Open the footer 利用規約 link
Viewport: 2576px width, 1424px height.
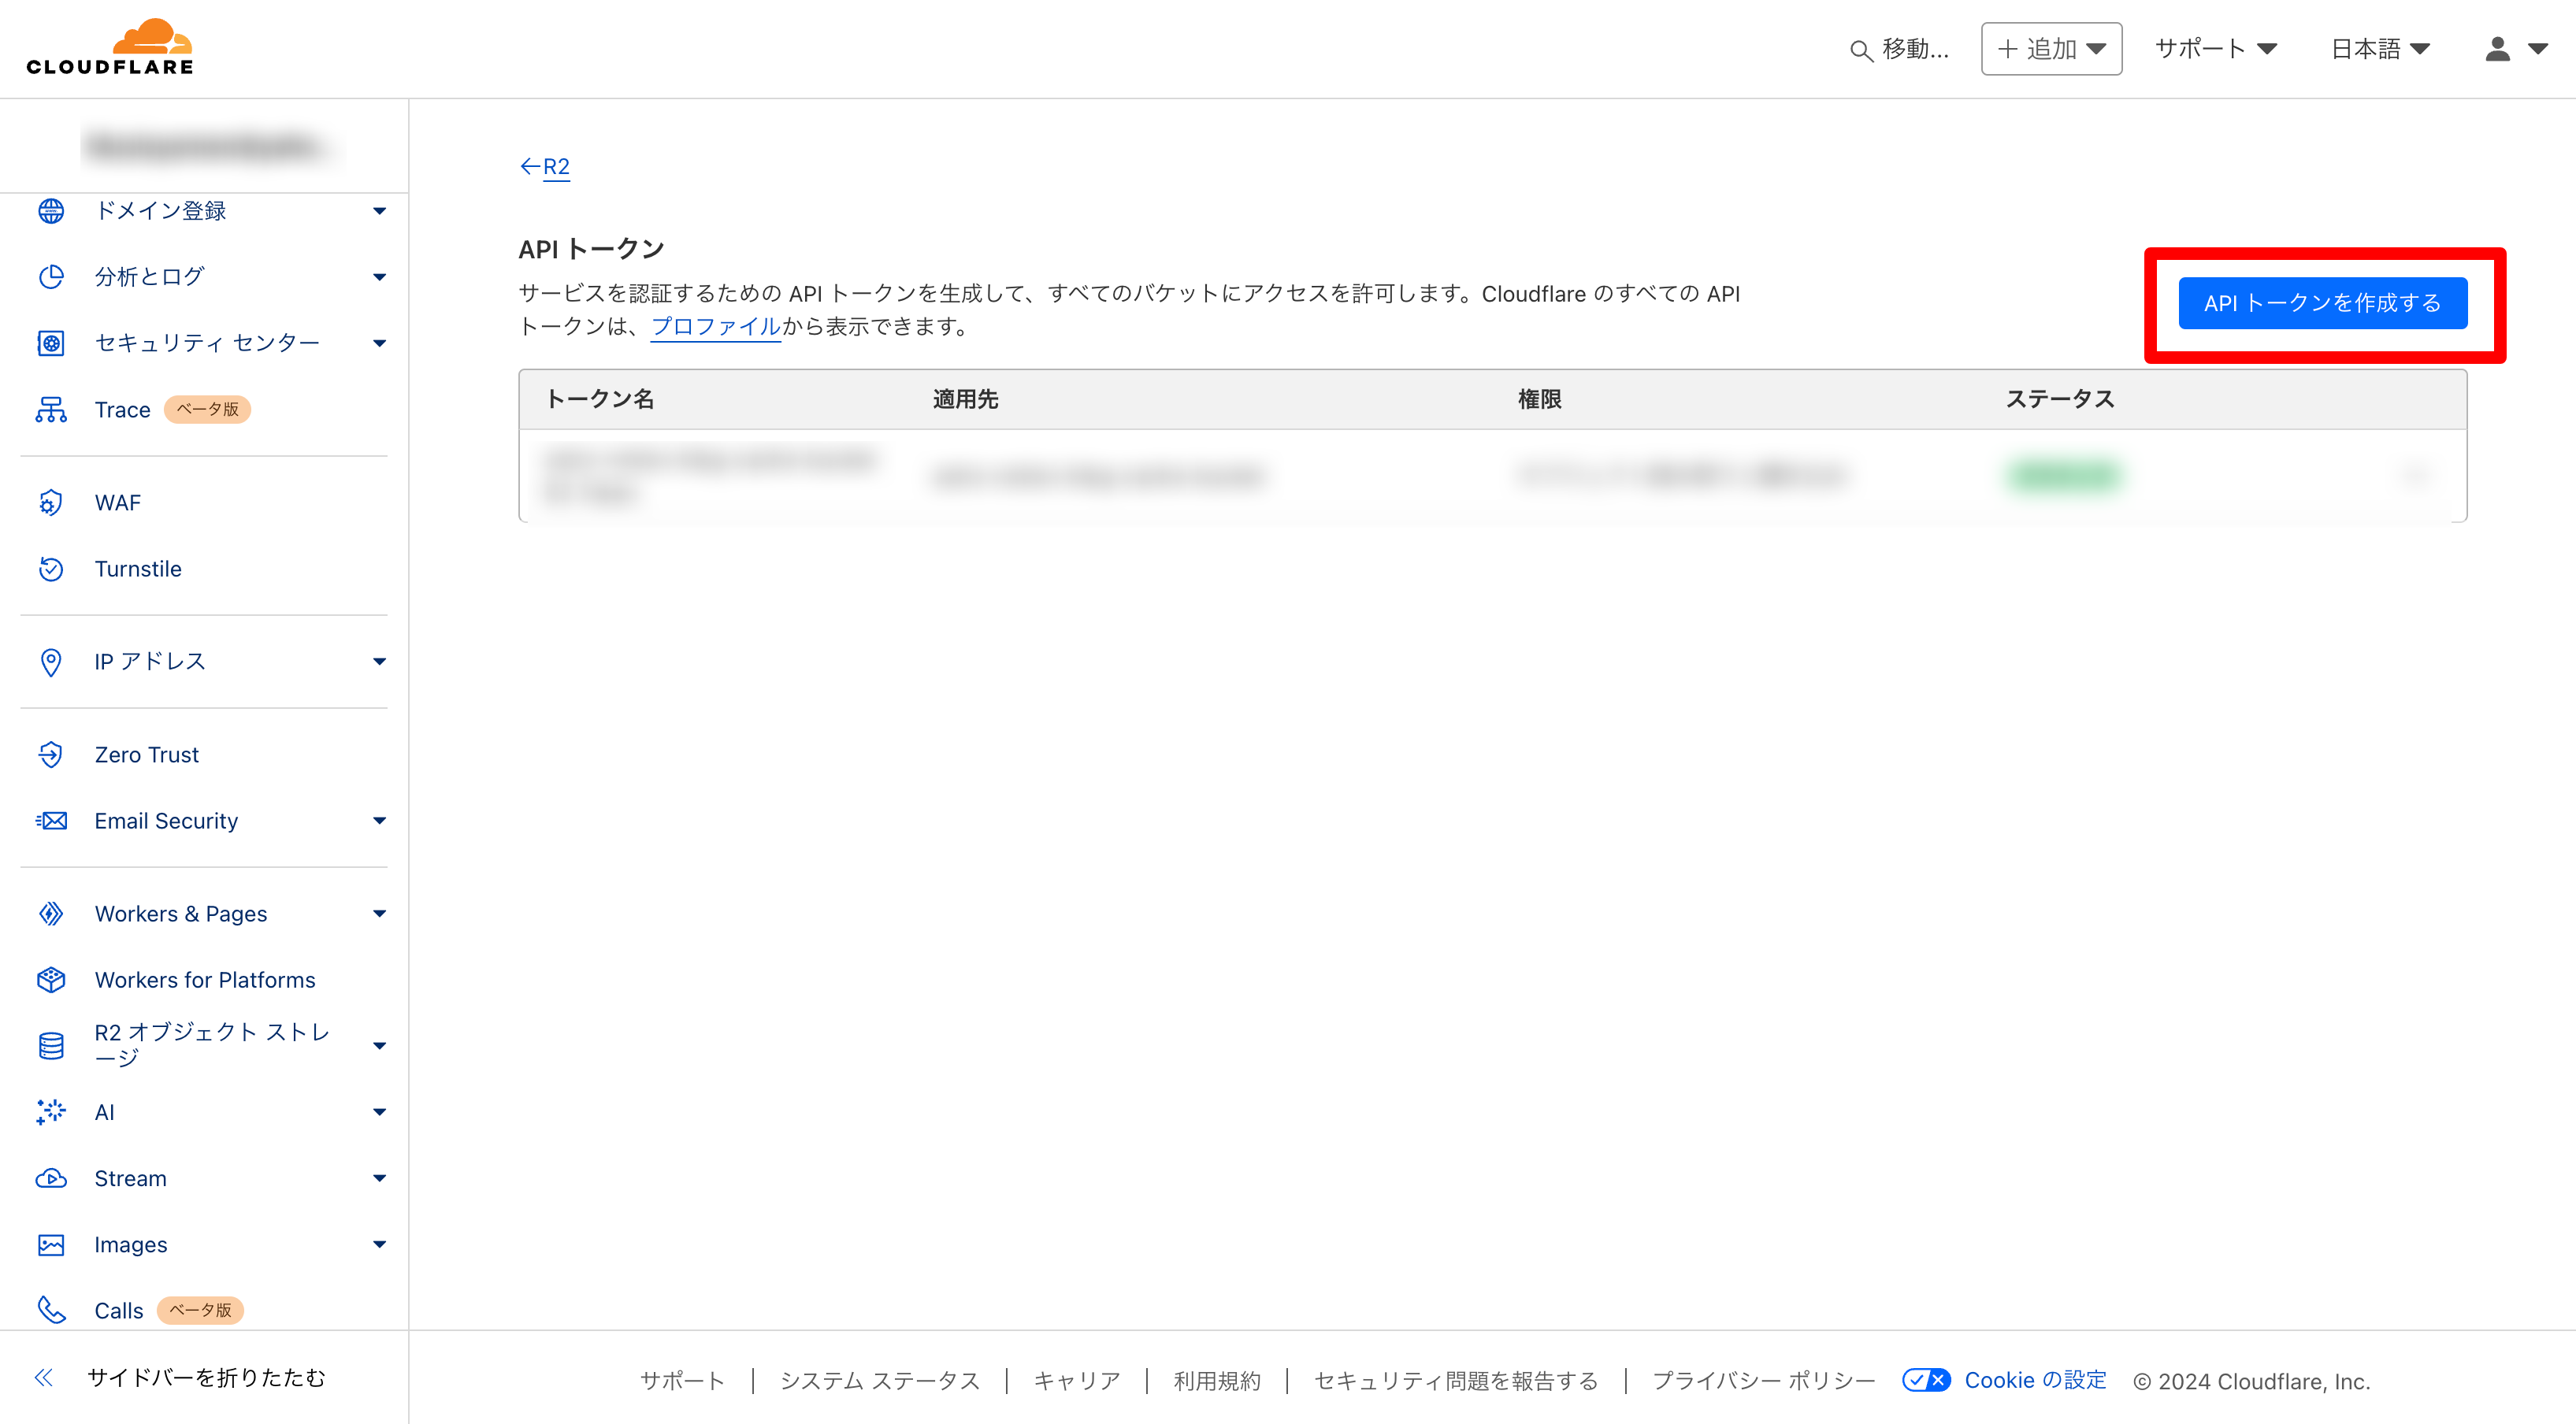pyautogui.click(x=1216, y=1381)
